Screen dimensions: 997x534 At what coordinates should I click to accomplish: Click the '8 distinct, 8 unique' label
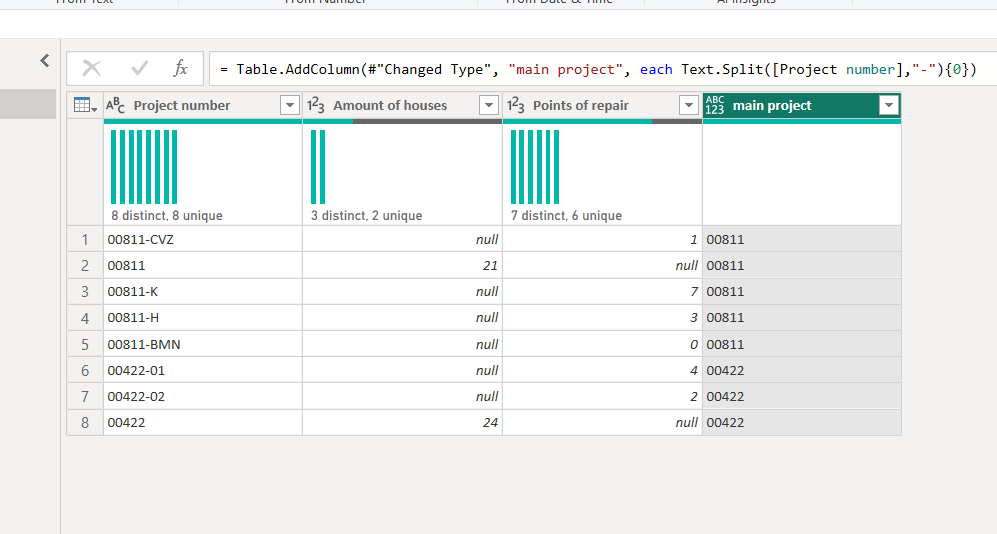pyautogui.click(x=167, y=216)
